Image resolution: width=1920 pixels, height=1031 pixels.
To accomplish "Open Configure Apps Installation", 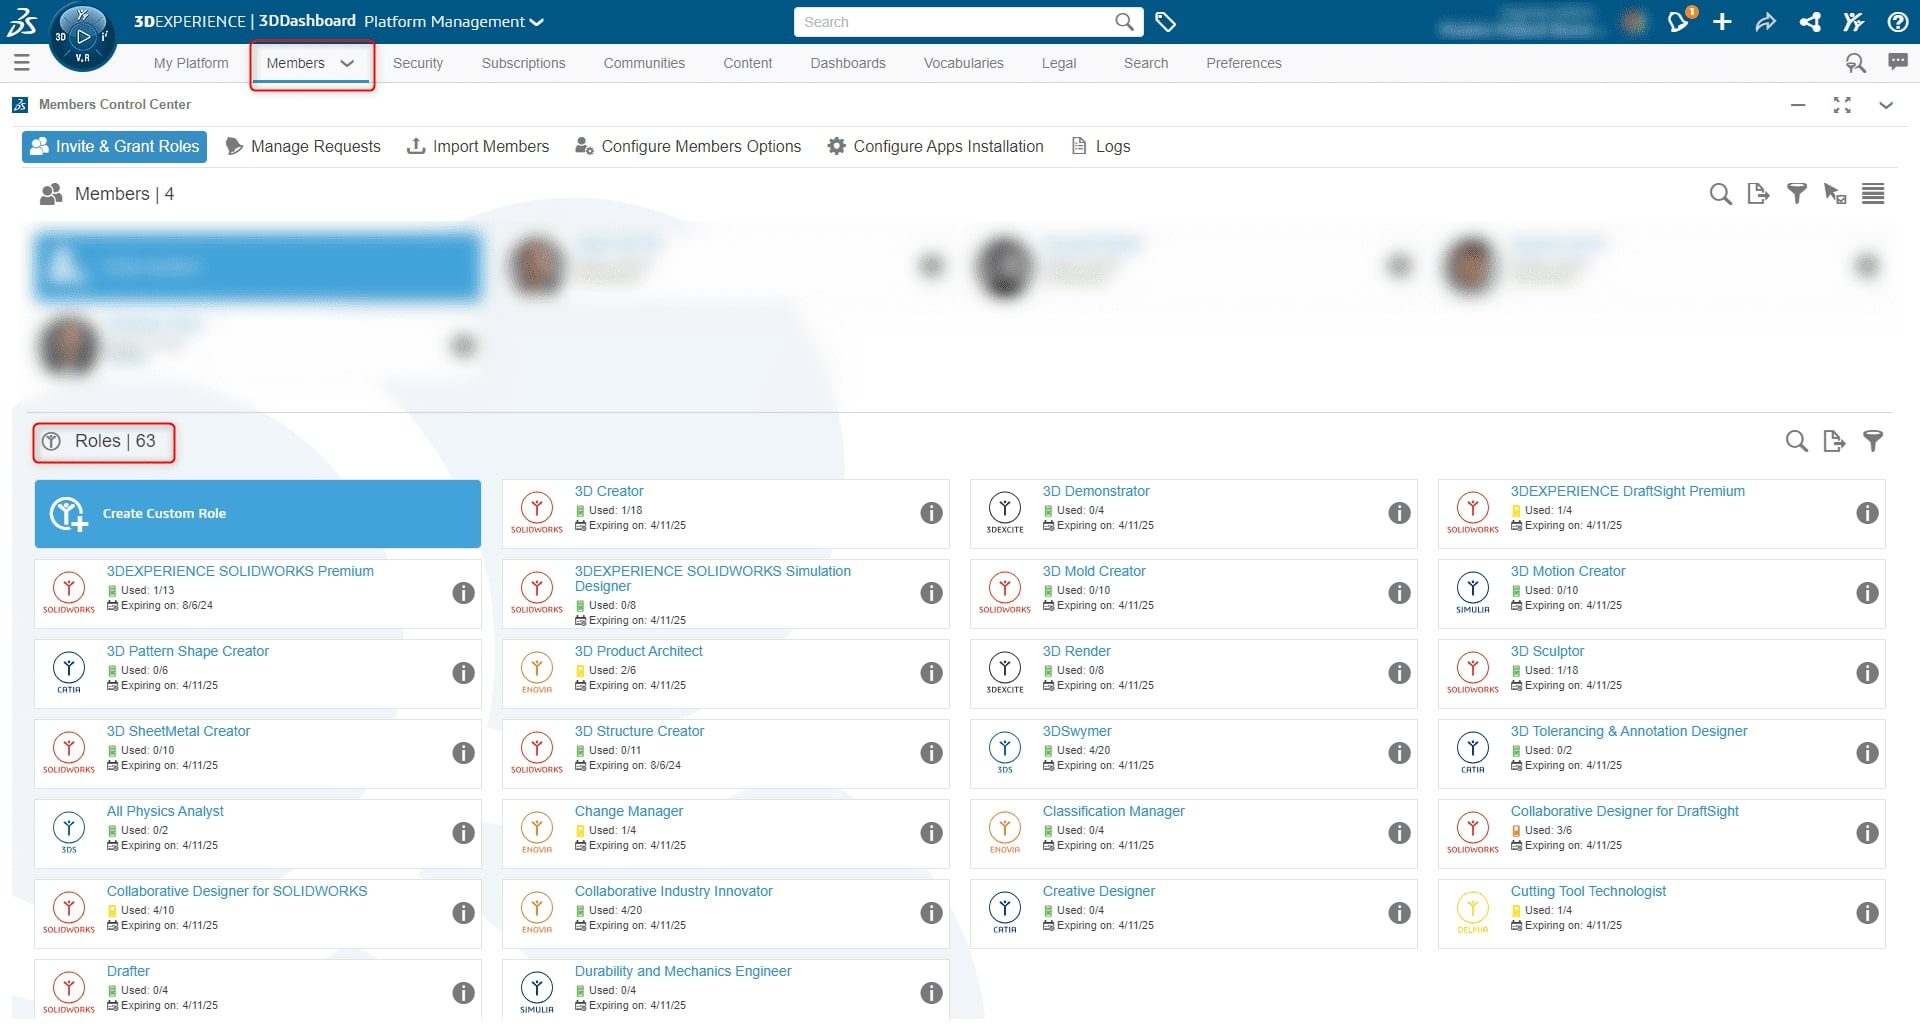I will pyautogui.click(x=935, y=146).
